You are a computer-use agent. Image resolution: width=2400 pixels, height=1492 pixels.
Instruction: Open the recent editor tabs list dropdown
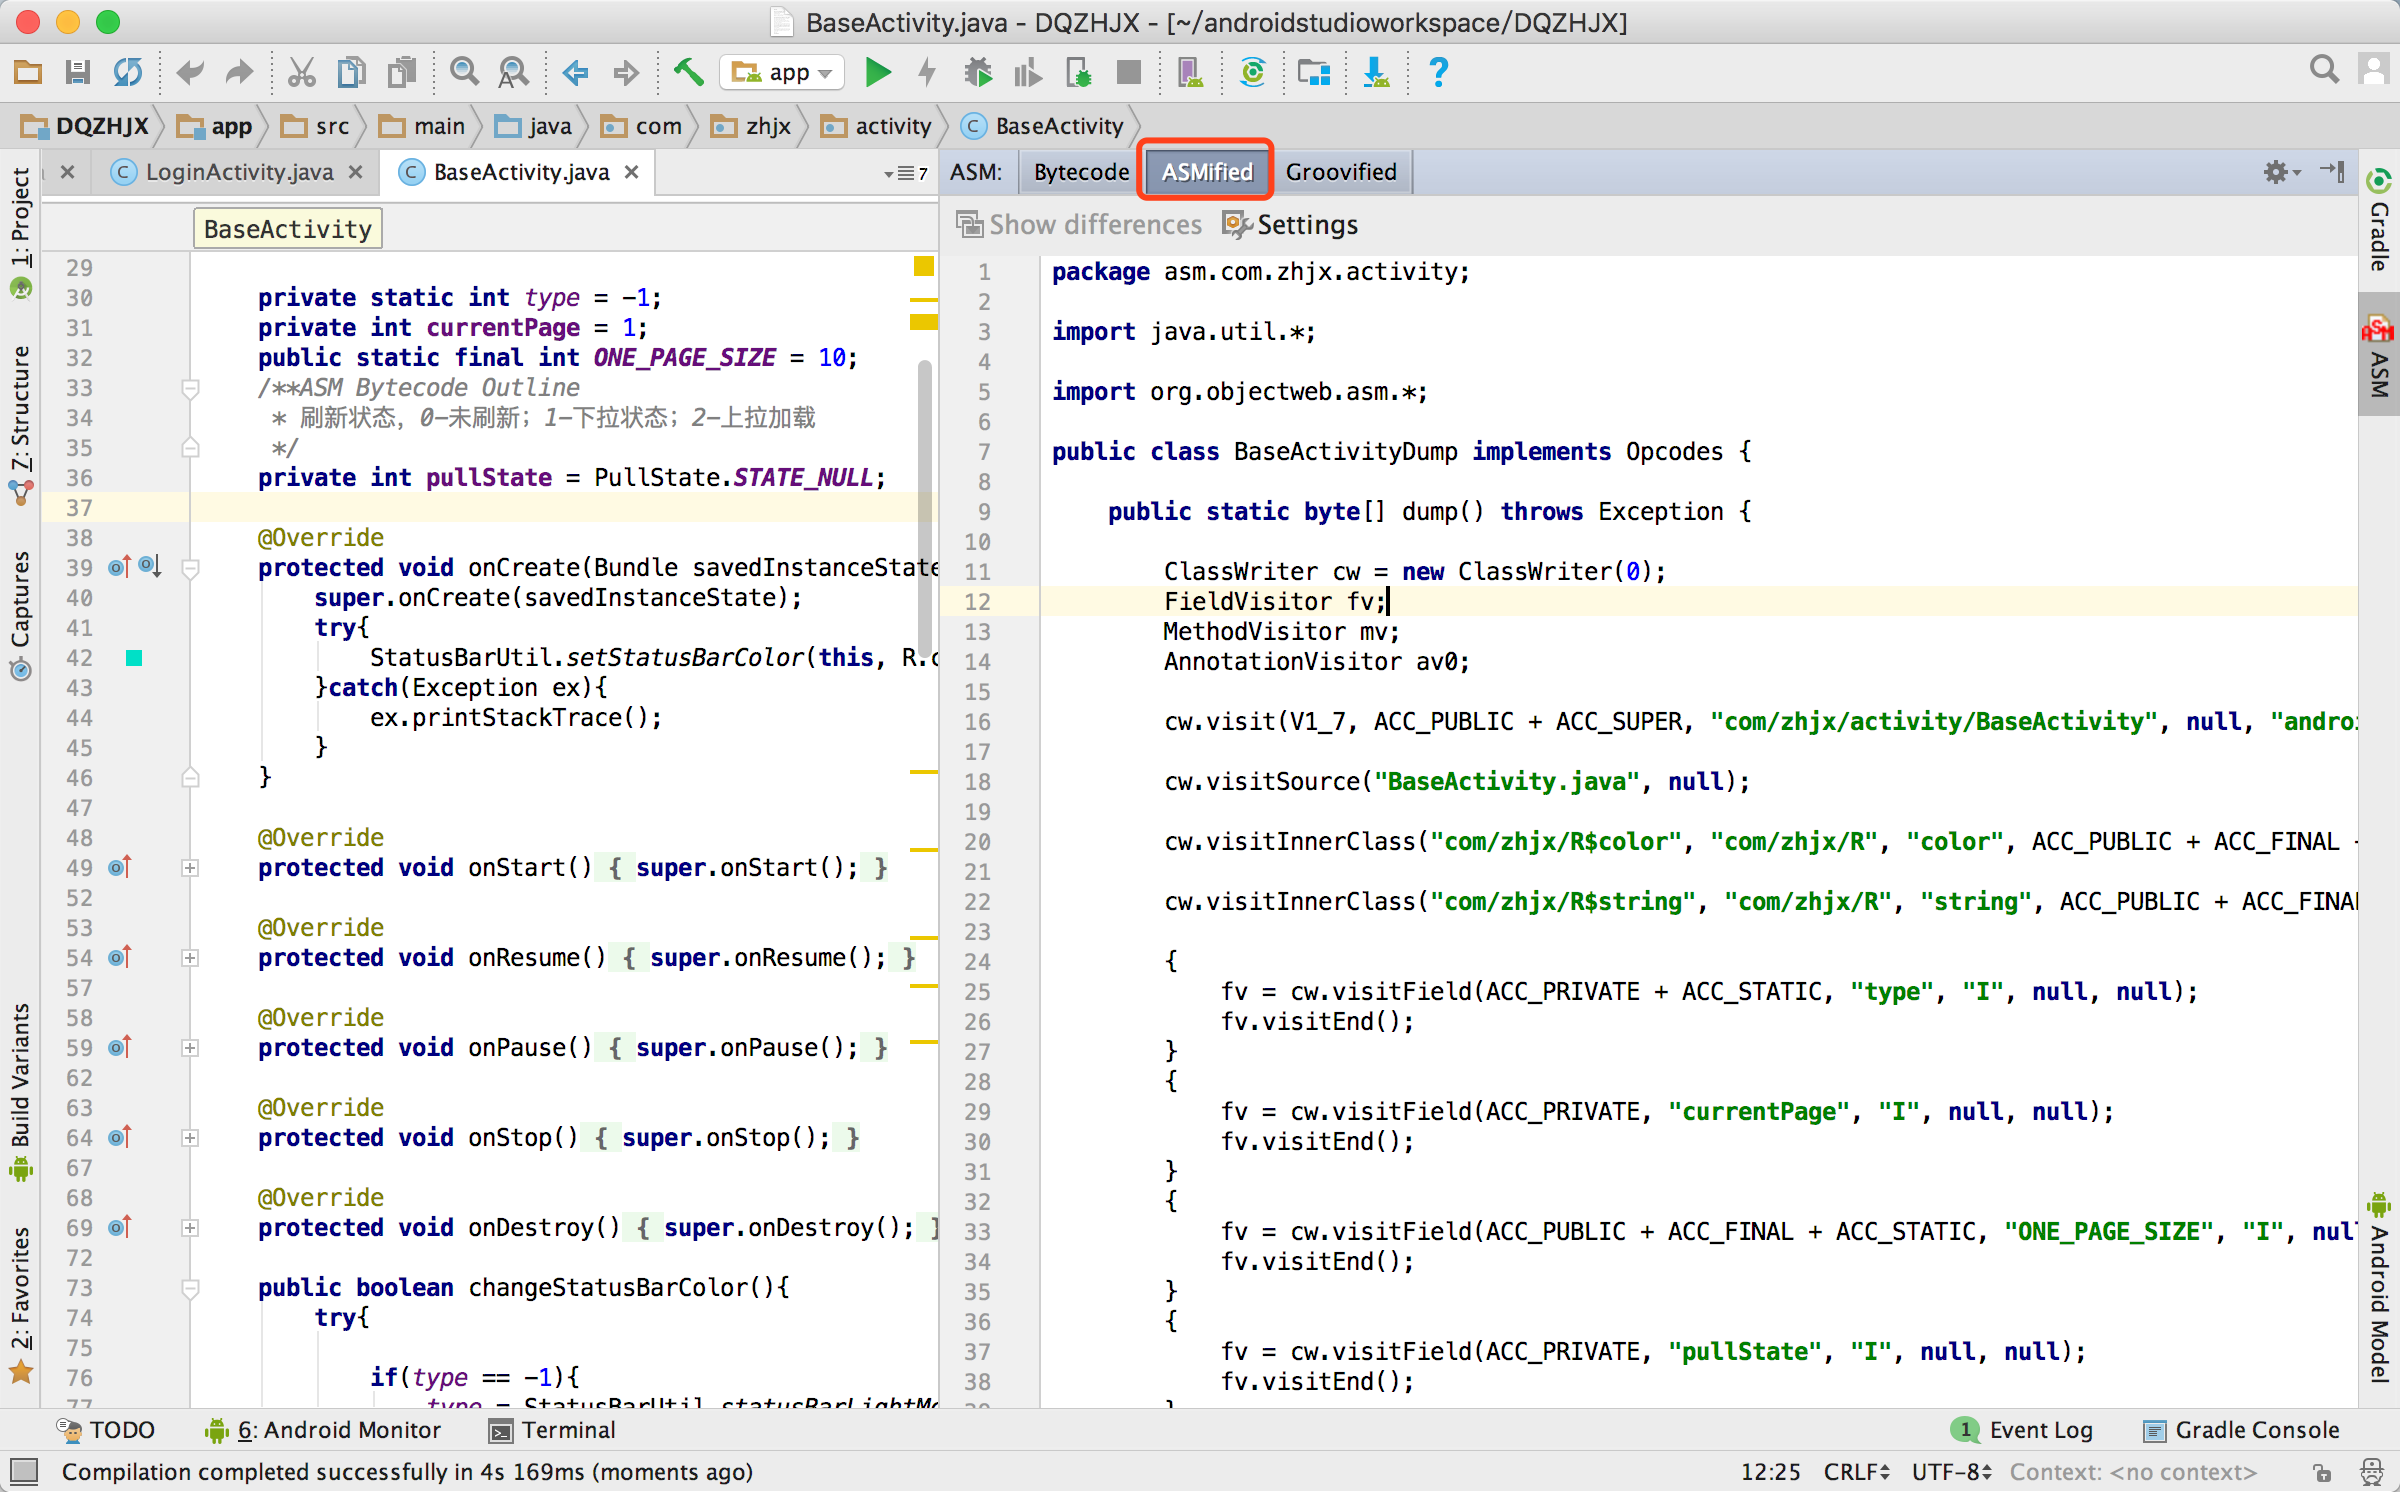click(906, 173)
